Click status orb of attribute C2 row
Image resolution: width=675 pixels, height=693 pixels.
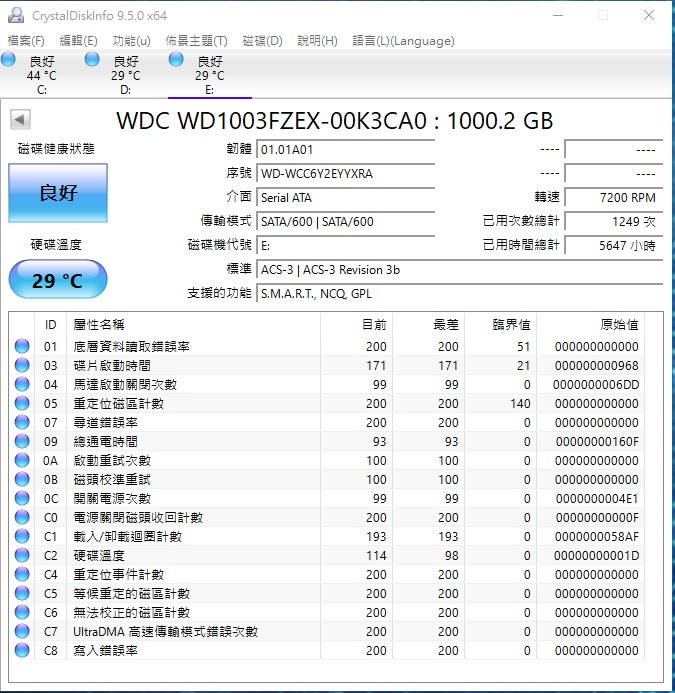[x=22, y=555]
